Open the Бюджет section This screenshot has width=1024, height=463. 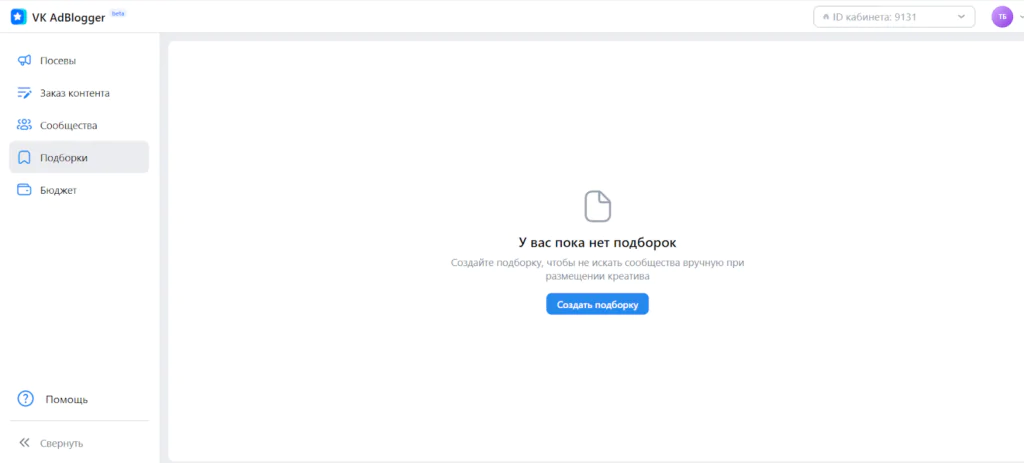[79, 190]
